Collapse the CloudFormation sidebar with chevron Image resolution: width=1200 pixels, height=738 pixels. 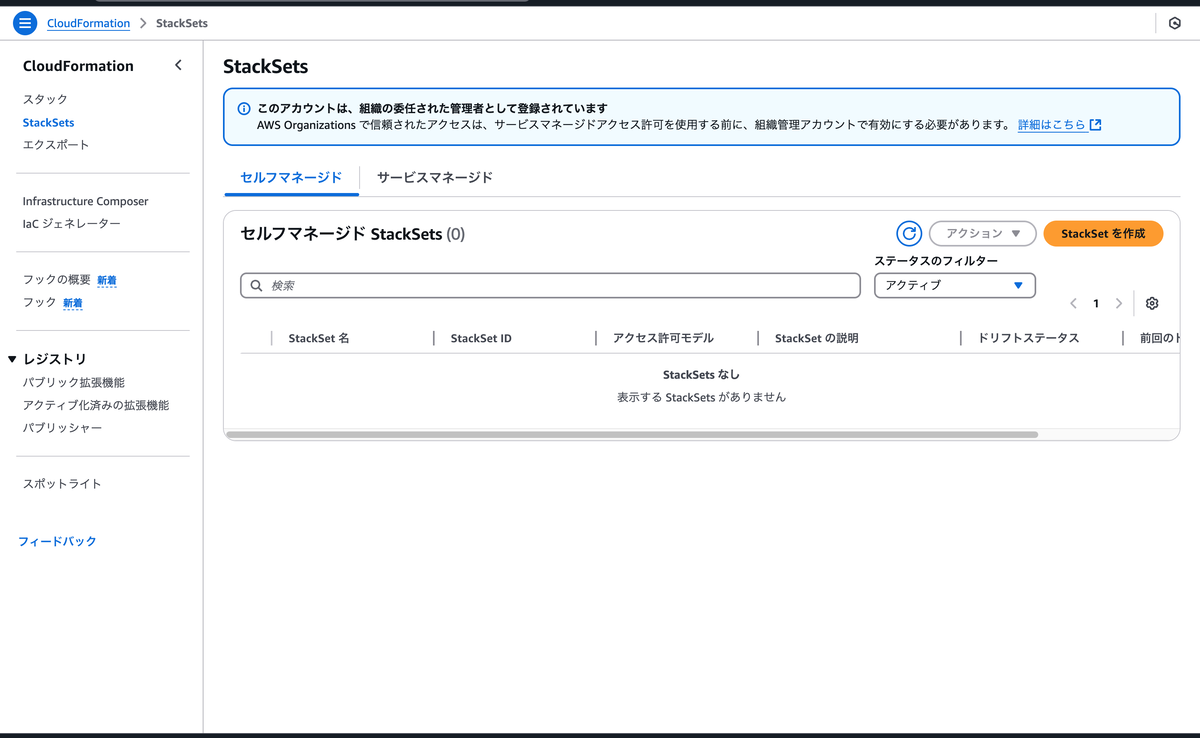[x=178, y=65]
